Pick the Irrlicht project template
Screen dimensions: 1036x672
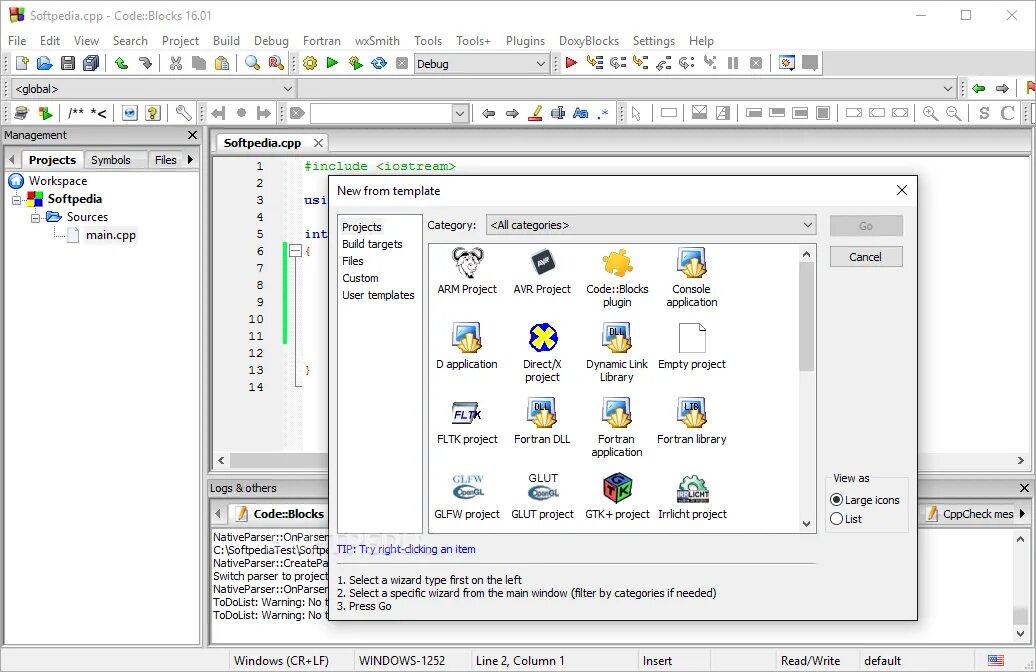click(x=692, y=496)
